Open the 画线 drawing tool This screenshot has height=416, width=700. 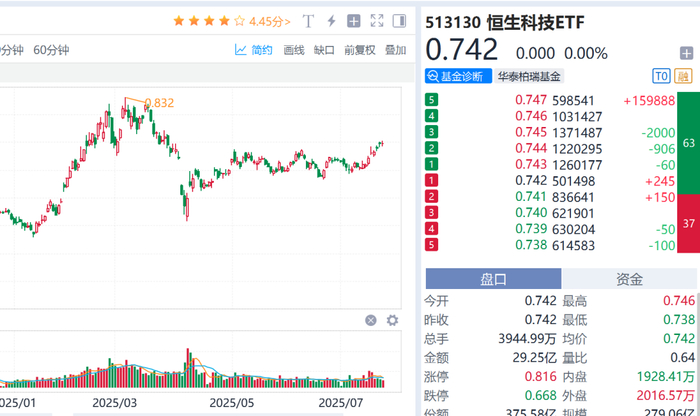tap(294, 50)
